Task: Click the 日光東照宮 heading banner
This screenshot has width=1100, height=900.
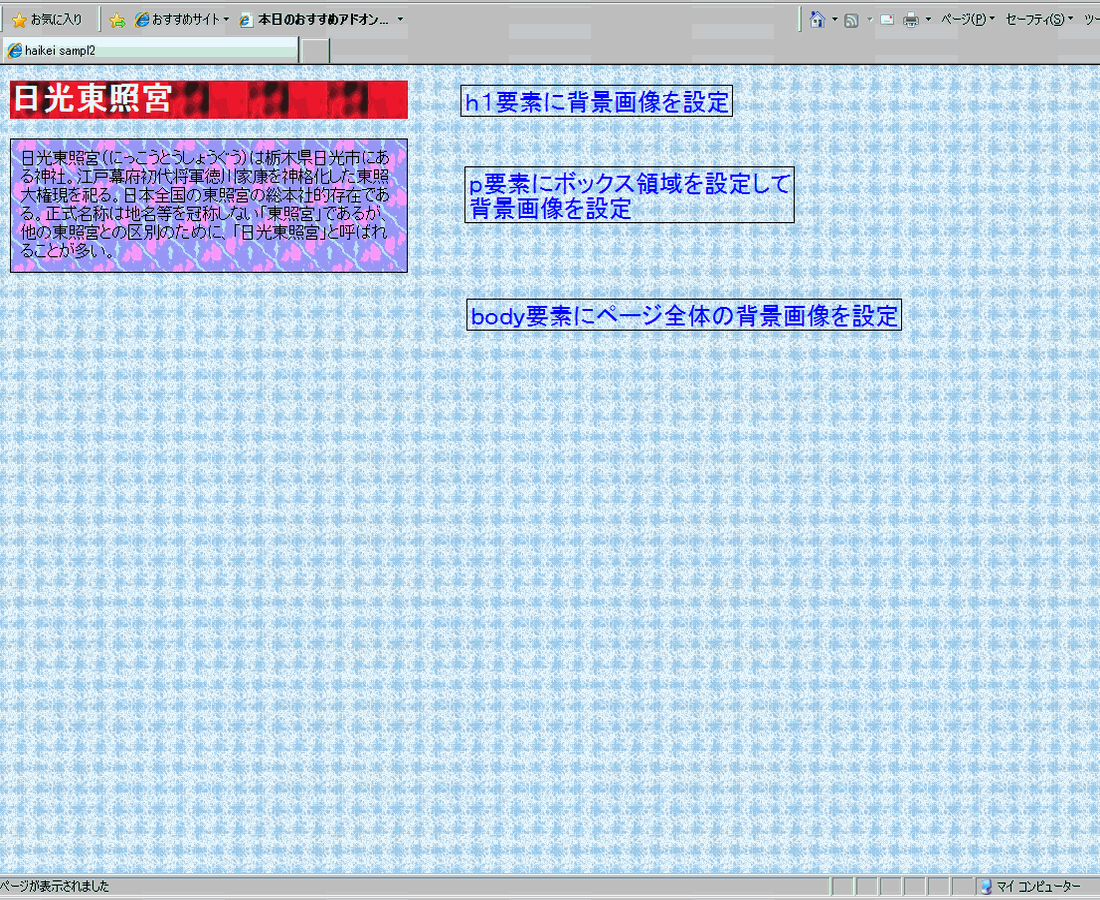Action: pos(208,100)
